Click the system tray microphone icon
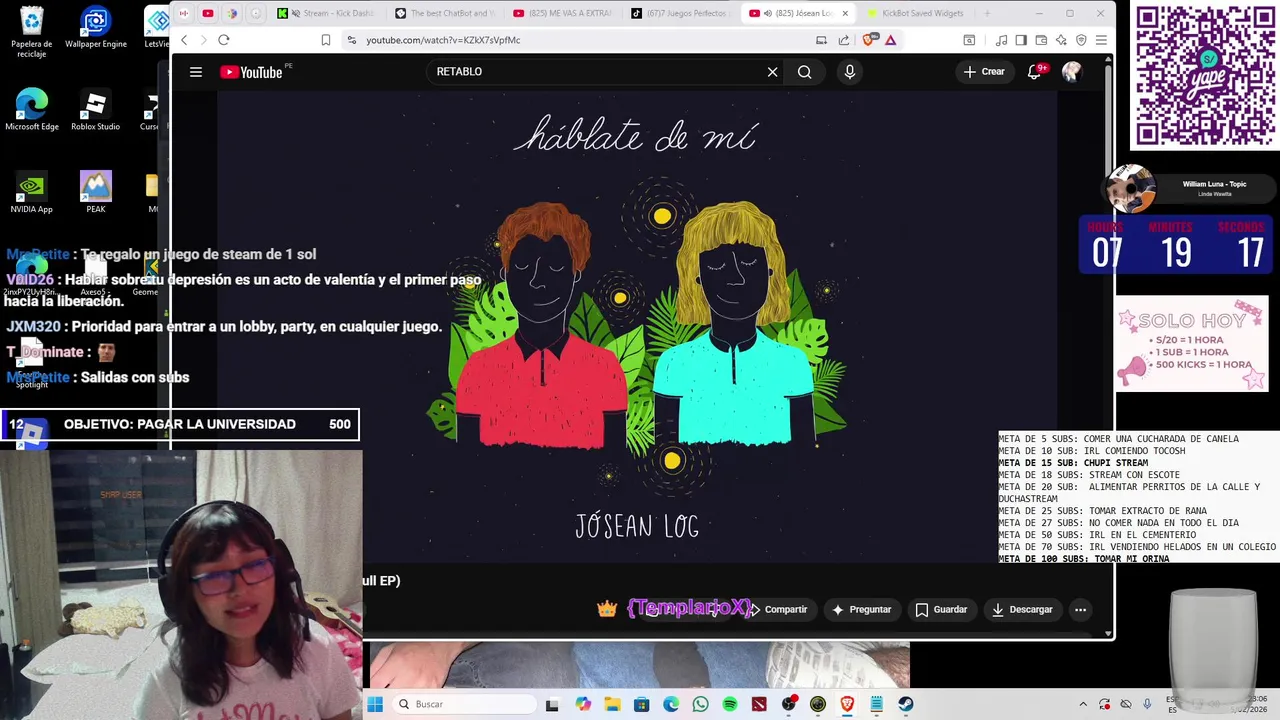The height and width of the screenshot is (720, 1280). pos(1147,704)
